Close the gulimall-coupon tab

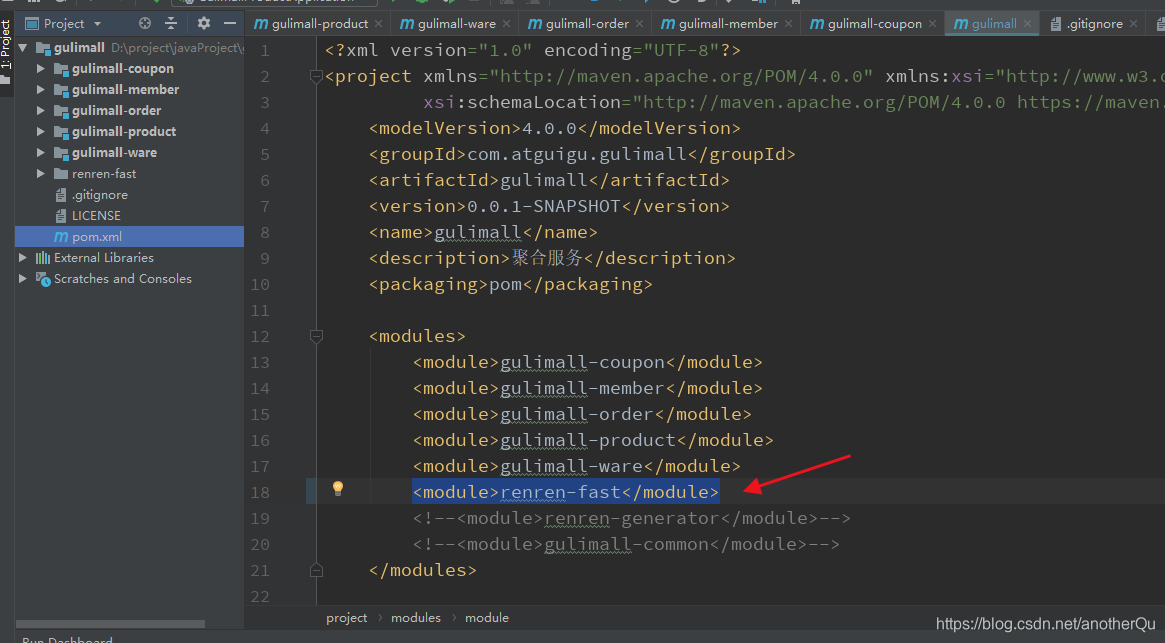(932, 24)
